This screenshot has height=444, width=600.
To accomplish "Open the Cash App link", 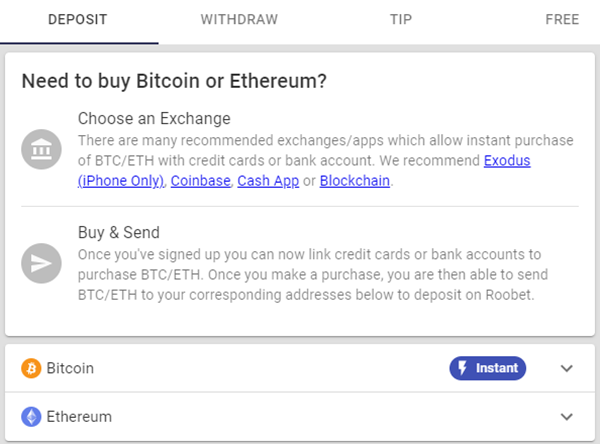I will [268, 181].
